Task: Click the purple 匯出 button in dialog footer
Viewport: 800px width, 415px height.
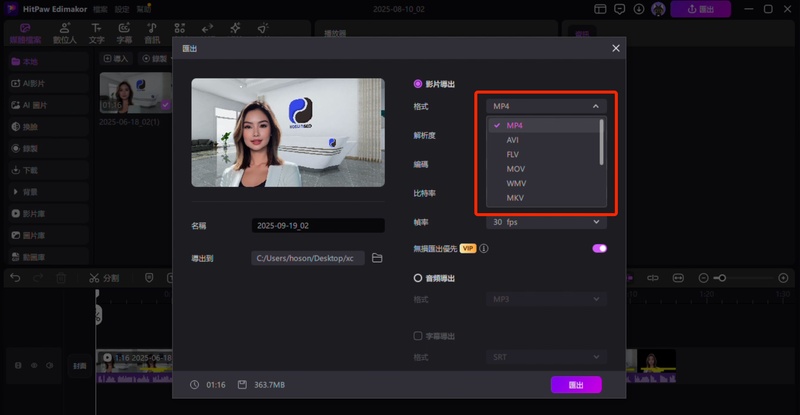Action: tap(575, 384)
